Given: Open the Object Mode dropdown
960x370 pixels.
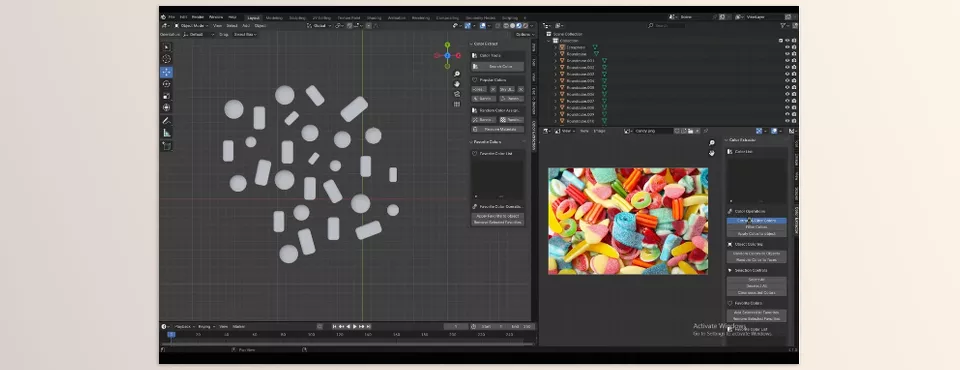Looking at the screenshot, I should (191, 26).
